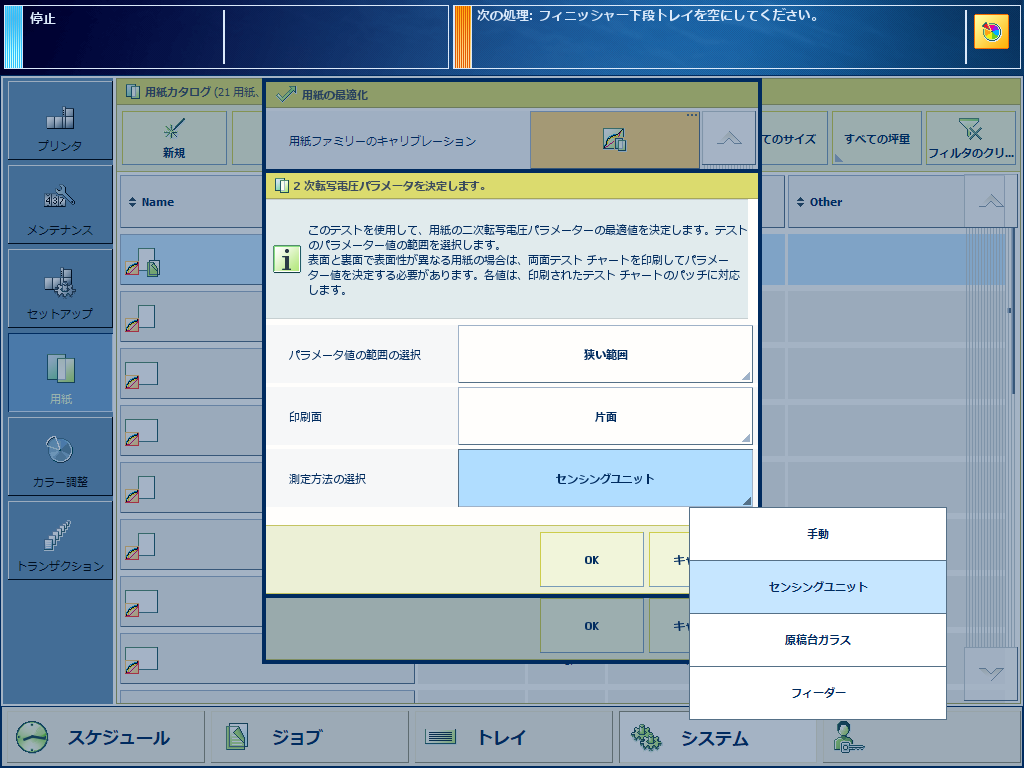Screen dimensions: 1024x768
Task: Open the 測定方法の選択 dropdown
Action: pos(605,478)
